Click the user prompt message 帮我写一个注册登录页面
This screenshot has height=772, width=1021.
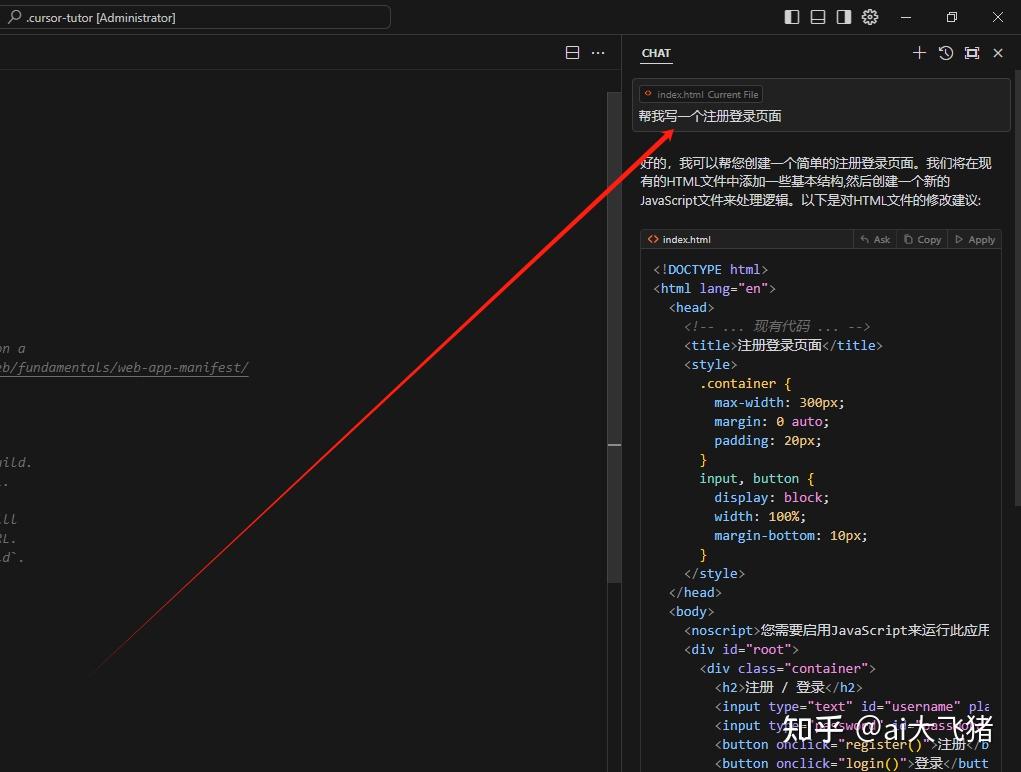click(x=709, y=115)
